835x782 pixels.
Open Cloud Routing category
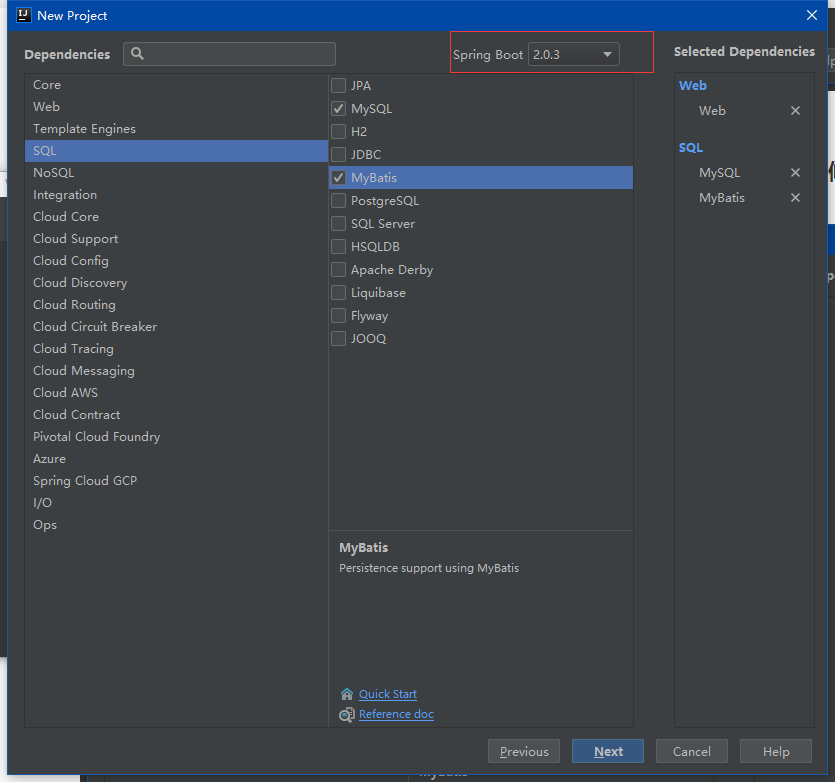(x=176, y=305)
